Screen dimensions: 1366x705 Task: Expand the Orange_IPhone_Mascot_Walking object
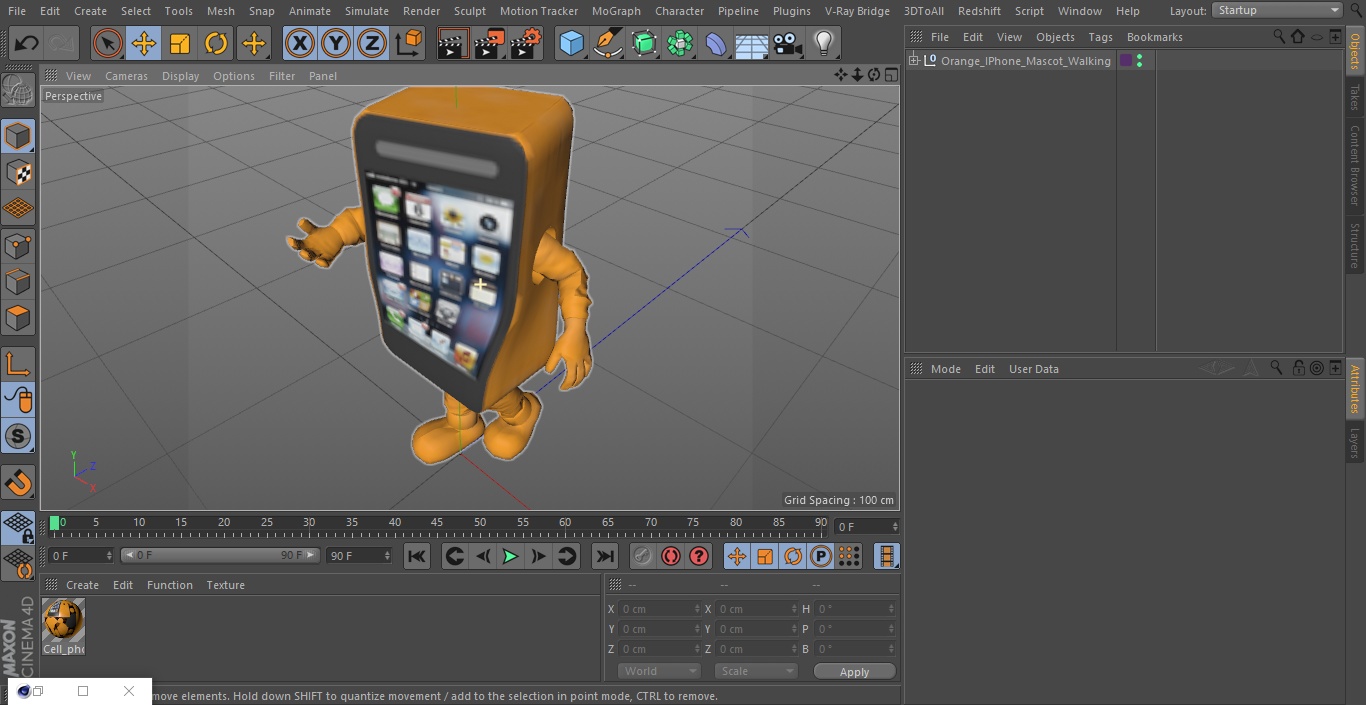click(x=913, y=61)
